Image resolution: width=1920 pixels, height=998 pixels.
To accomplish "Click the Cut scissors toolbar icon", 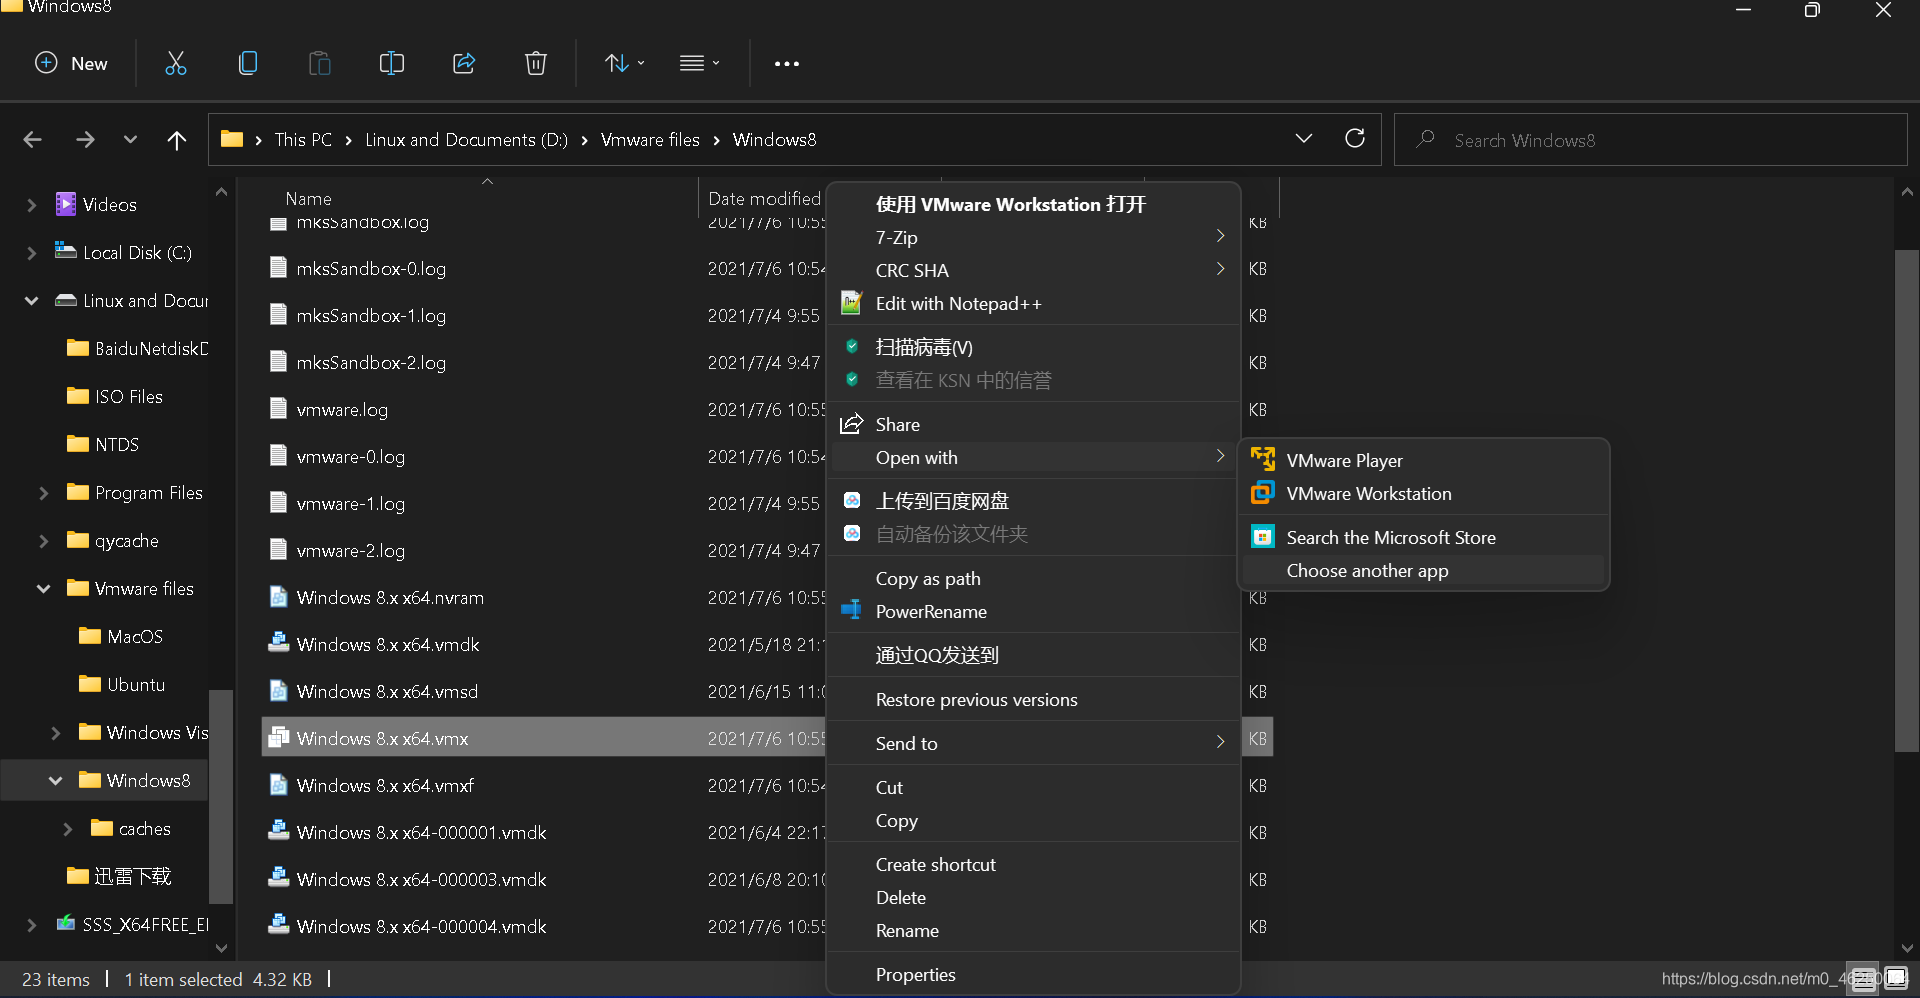I will 176,63.
